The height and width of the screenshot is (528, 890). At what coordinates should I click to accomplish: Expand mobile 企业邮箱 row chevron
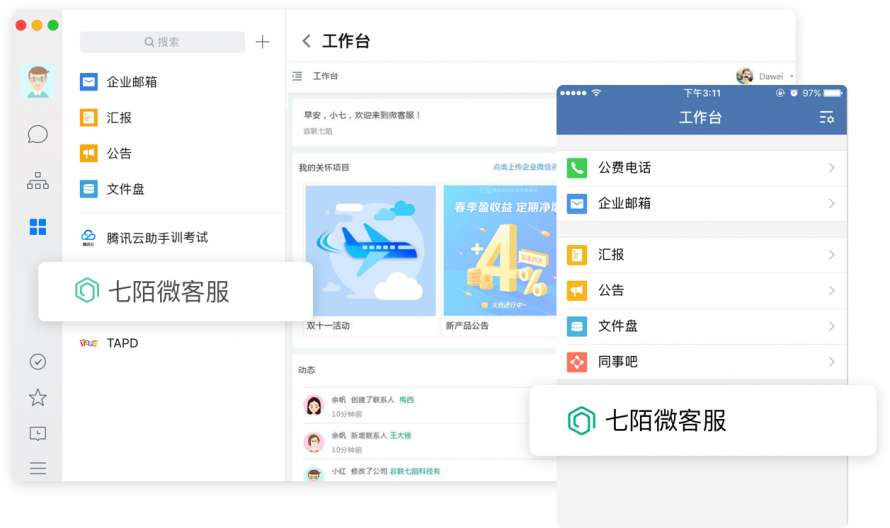click(x=832, y=203)
